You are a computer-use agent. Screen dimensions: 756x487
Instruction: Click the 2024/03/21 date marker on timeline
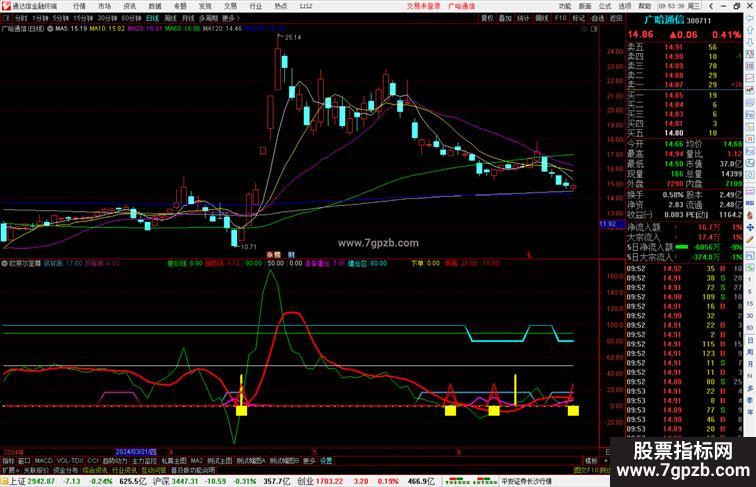136,452
